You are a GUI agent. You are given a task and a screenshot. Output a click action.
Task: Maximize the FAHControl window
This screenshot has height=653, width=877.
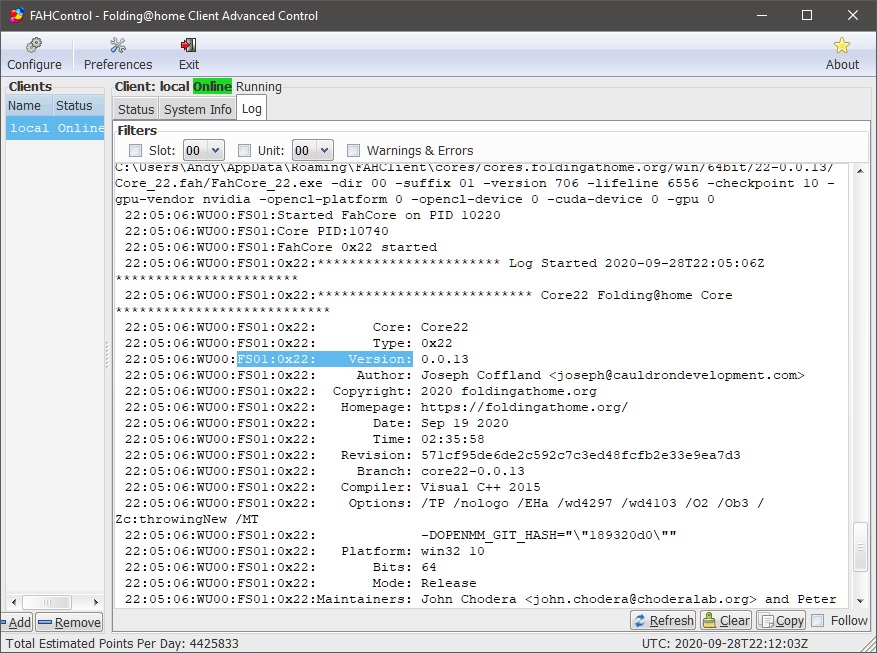coord(807,15)
